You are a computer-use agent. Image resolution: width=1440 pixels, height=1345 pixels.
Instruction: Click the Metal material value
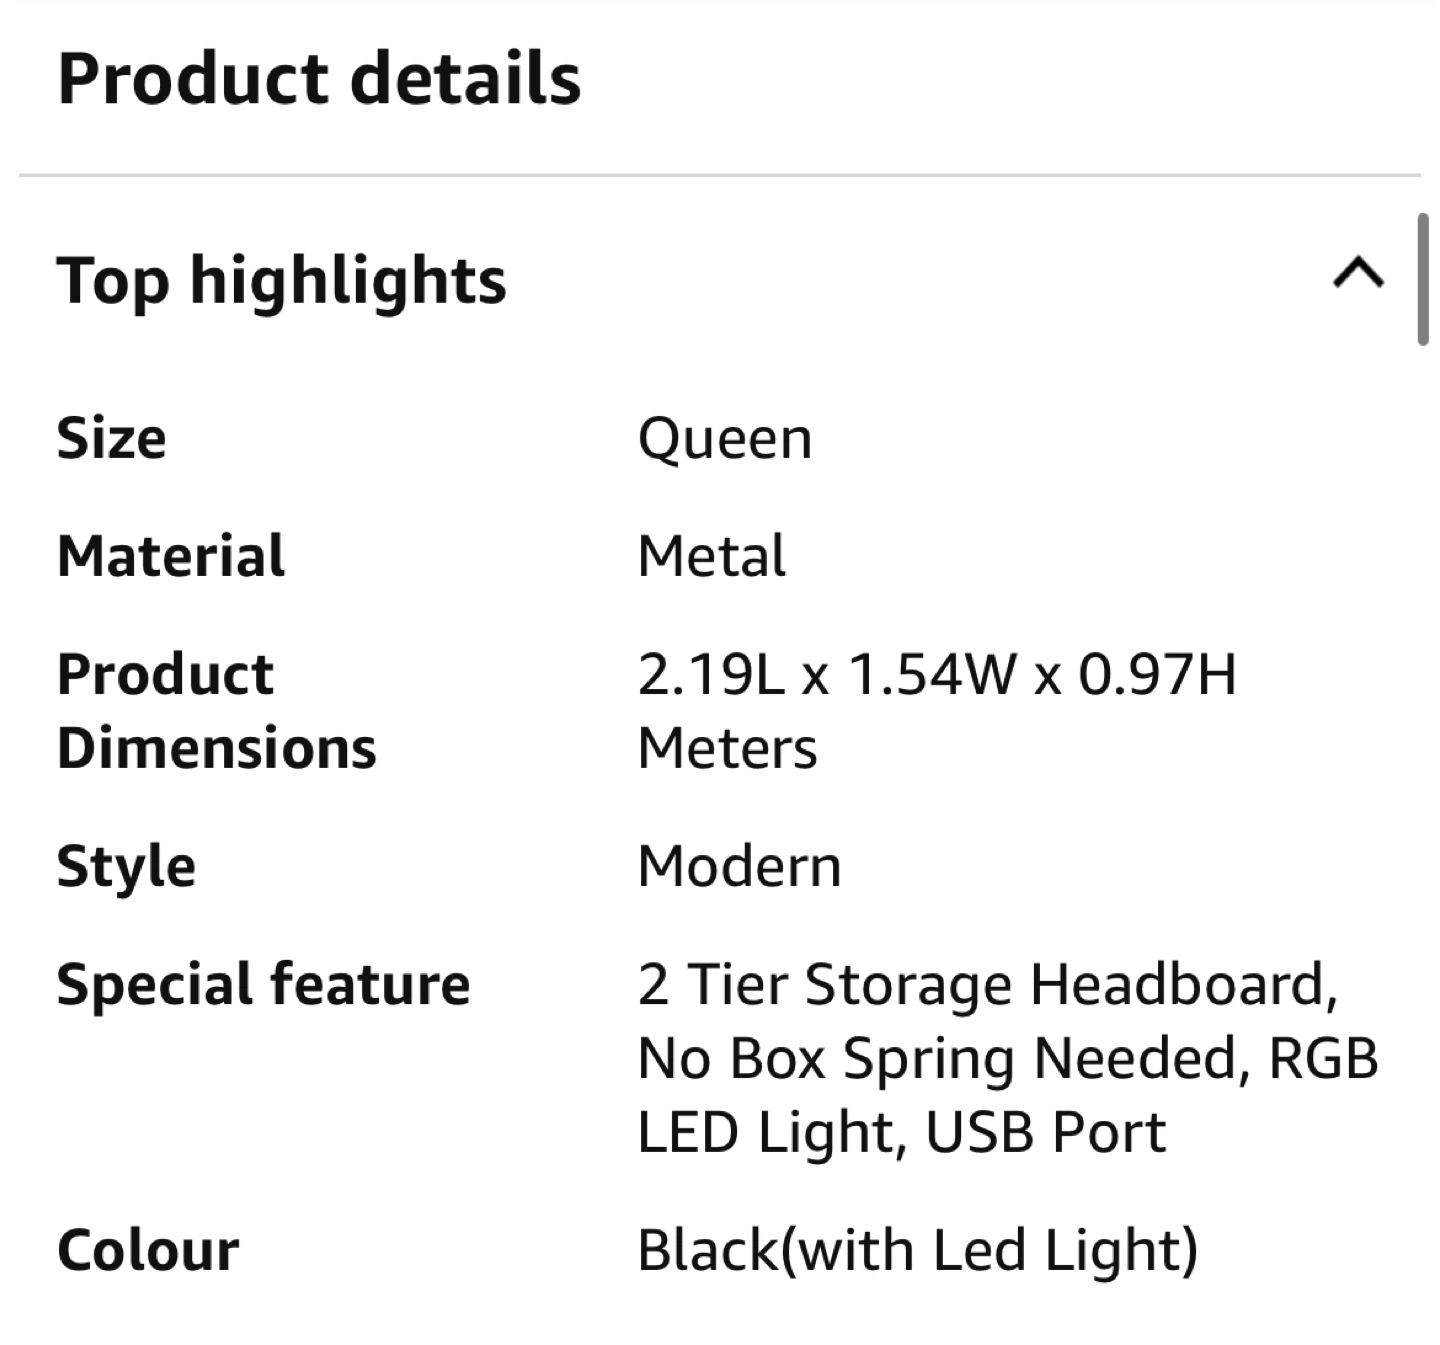point(712,556)
